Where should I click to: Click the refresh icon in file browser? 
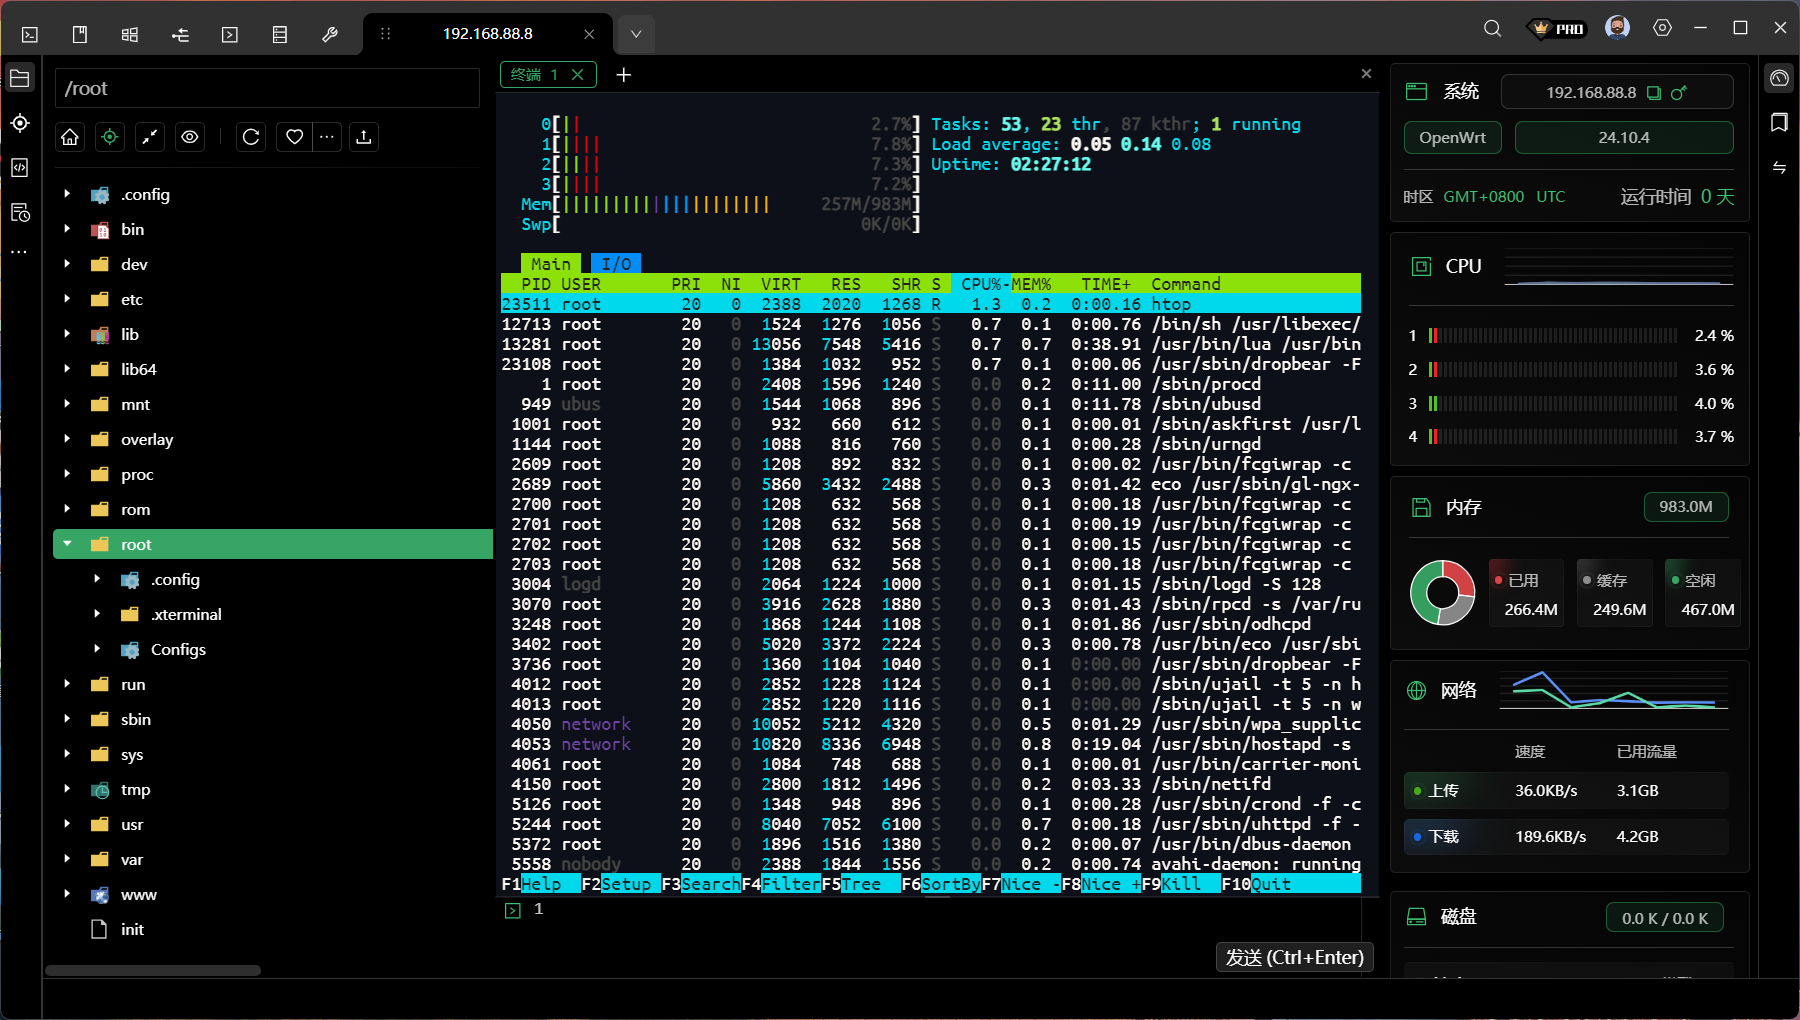point(251,137)
